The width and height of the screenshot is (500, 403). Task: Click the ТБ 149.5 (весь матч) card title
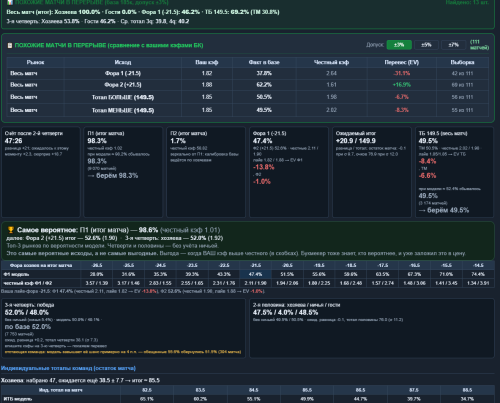tap(443, 133)
